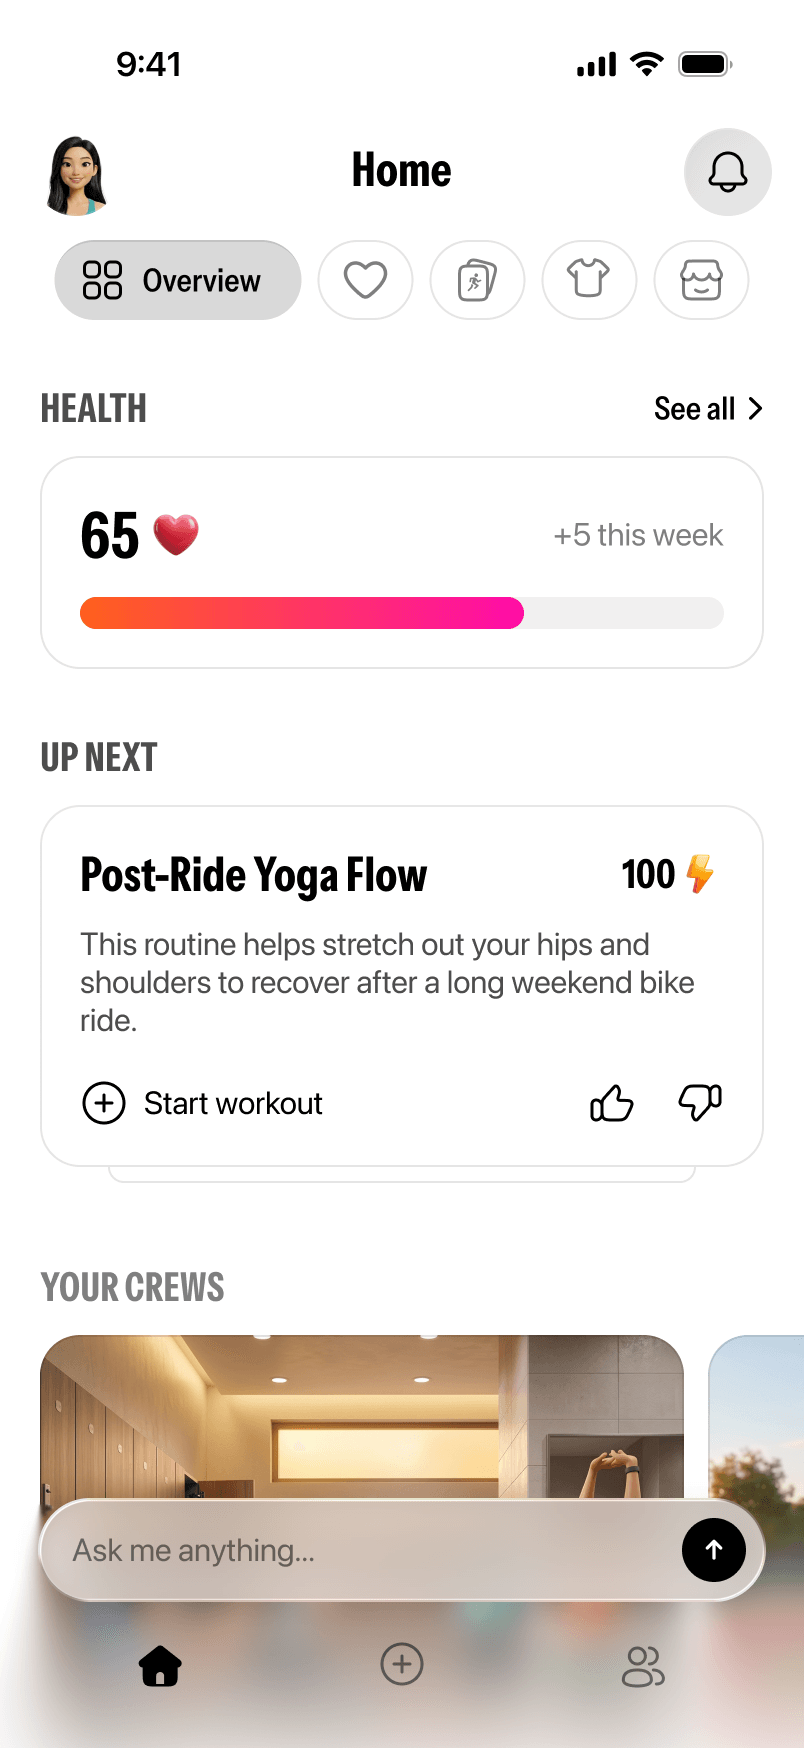This screenshot has width=804, height=1748.
Task: Tap the lightning bolt energy points icon
Action: tap(701, 873)
